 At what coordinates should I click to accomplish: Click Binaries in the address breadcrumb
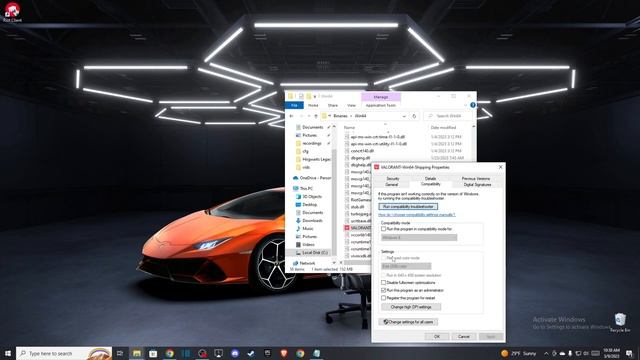pos(340,116)
